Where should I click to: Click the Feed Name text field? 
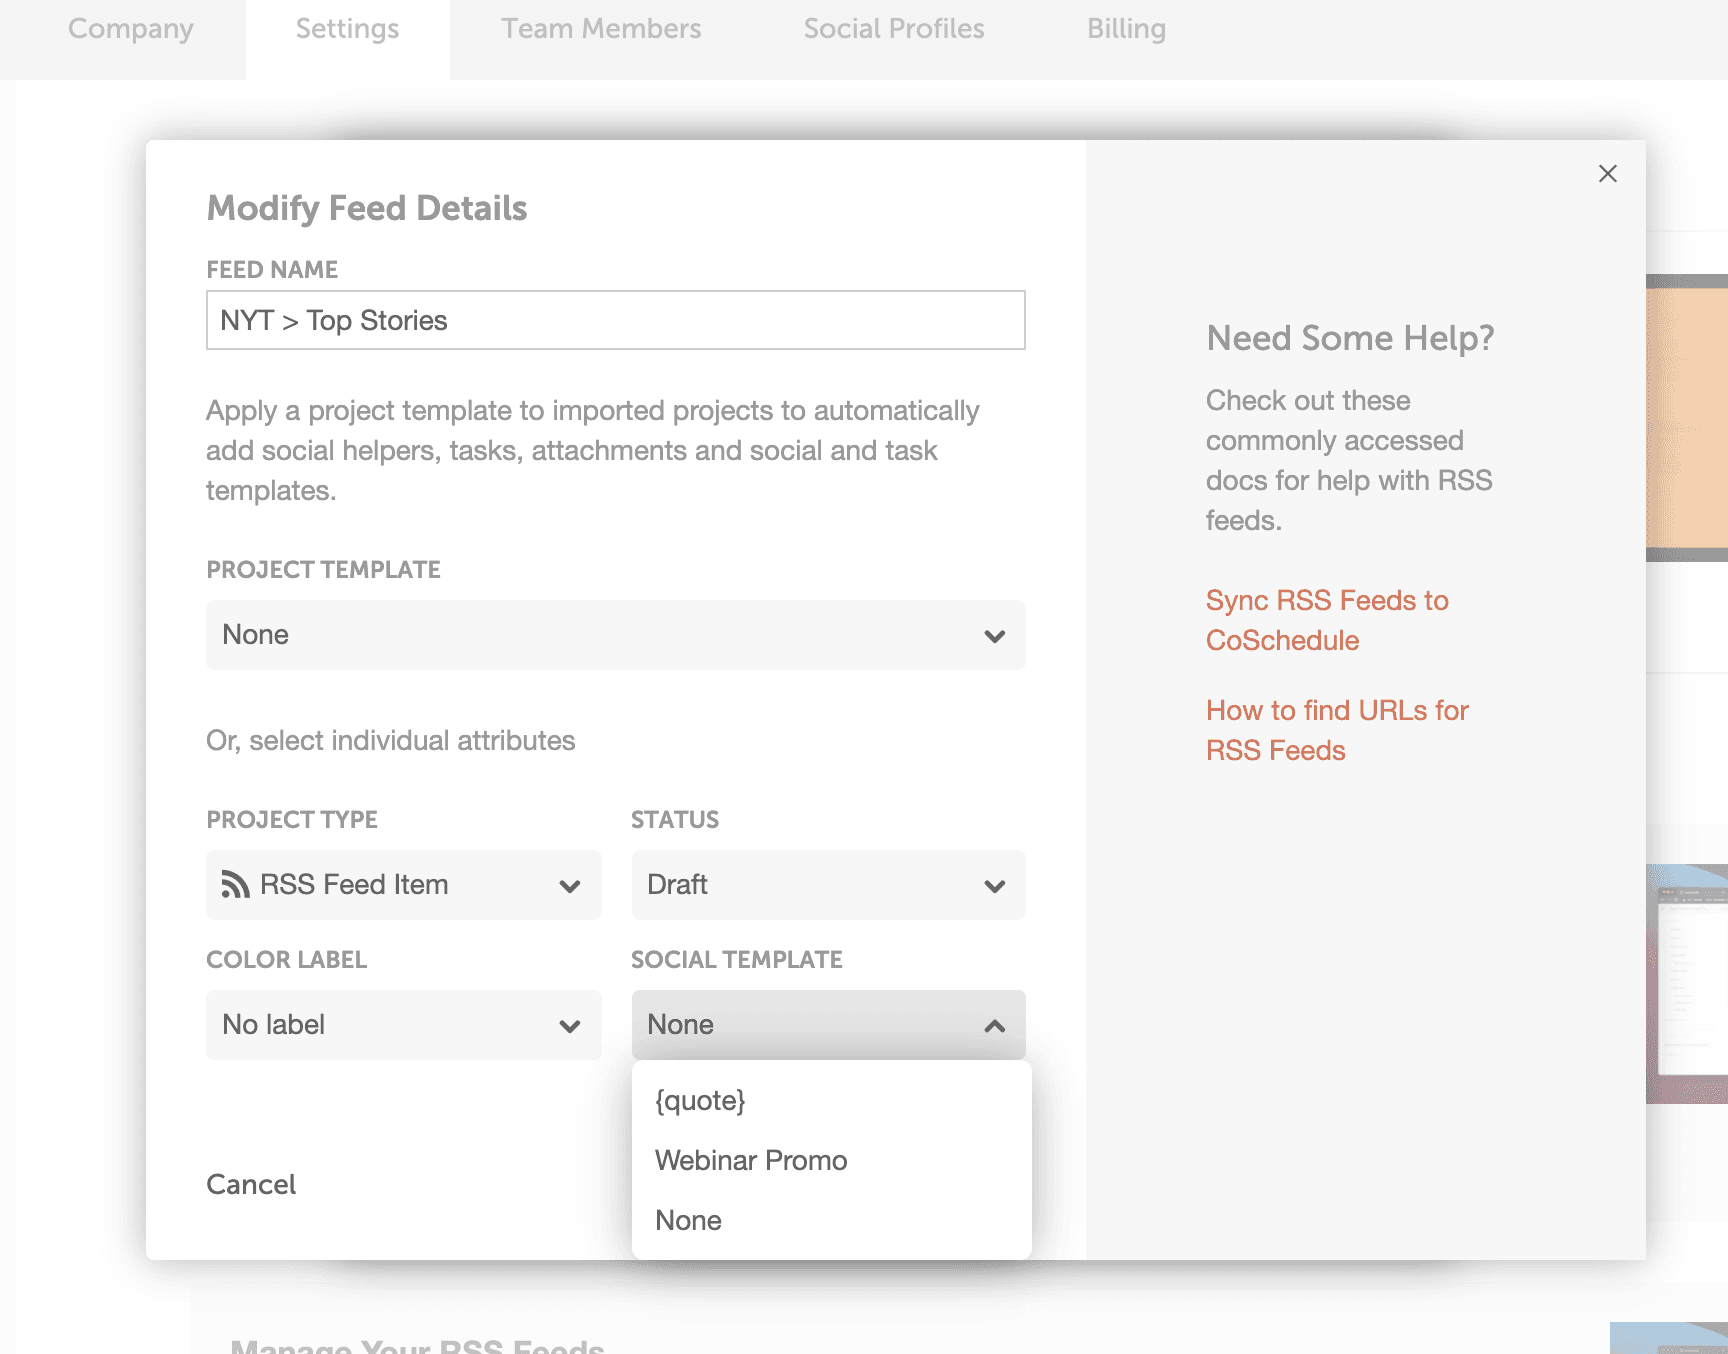coord(615,320)
